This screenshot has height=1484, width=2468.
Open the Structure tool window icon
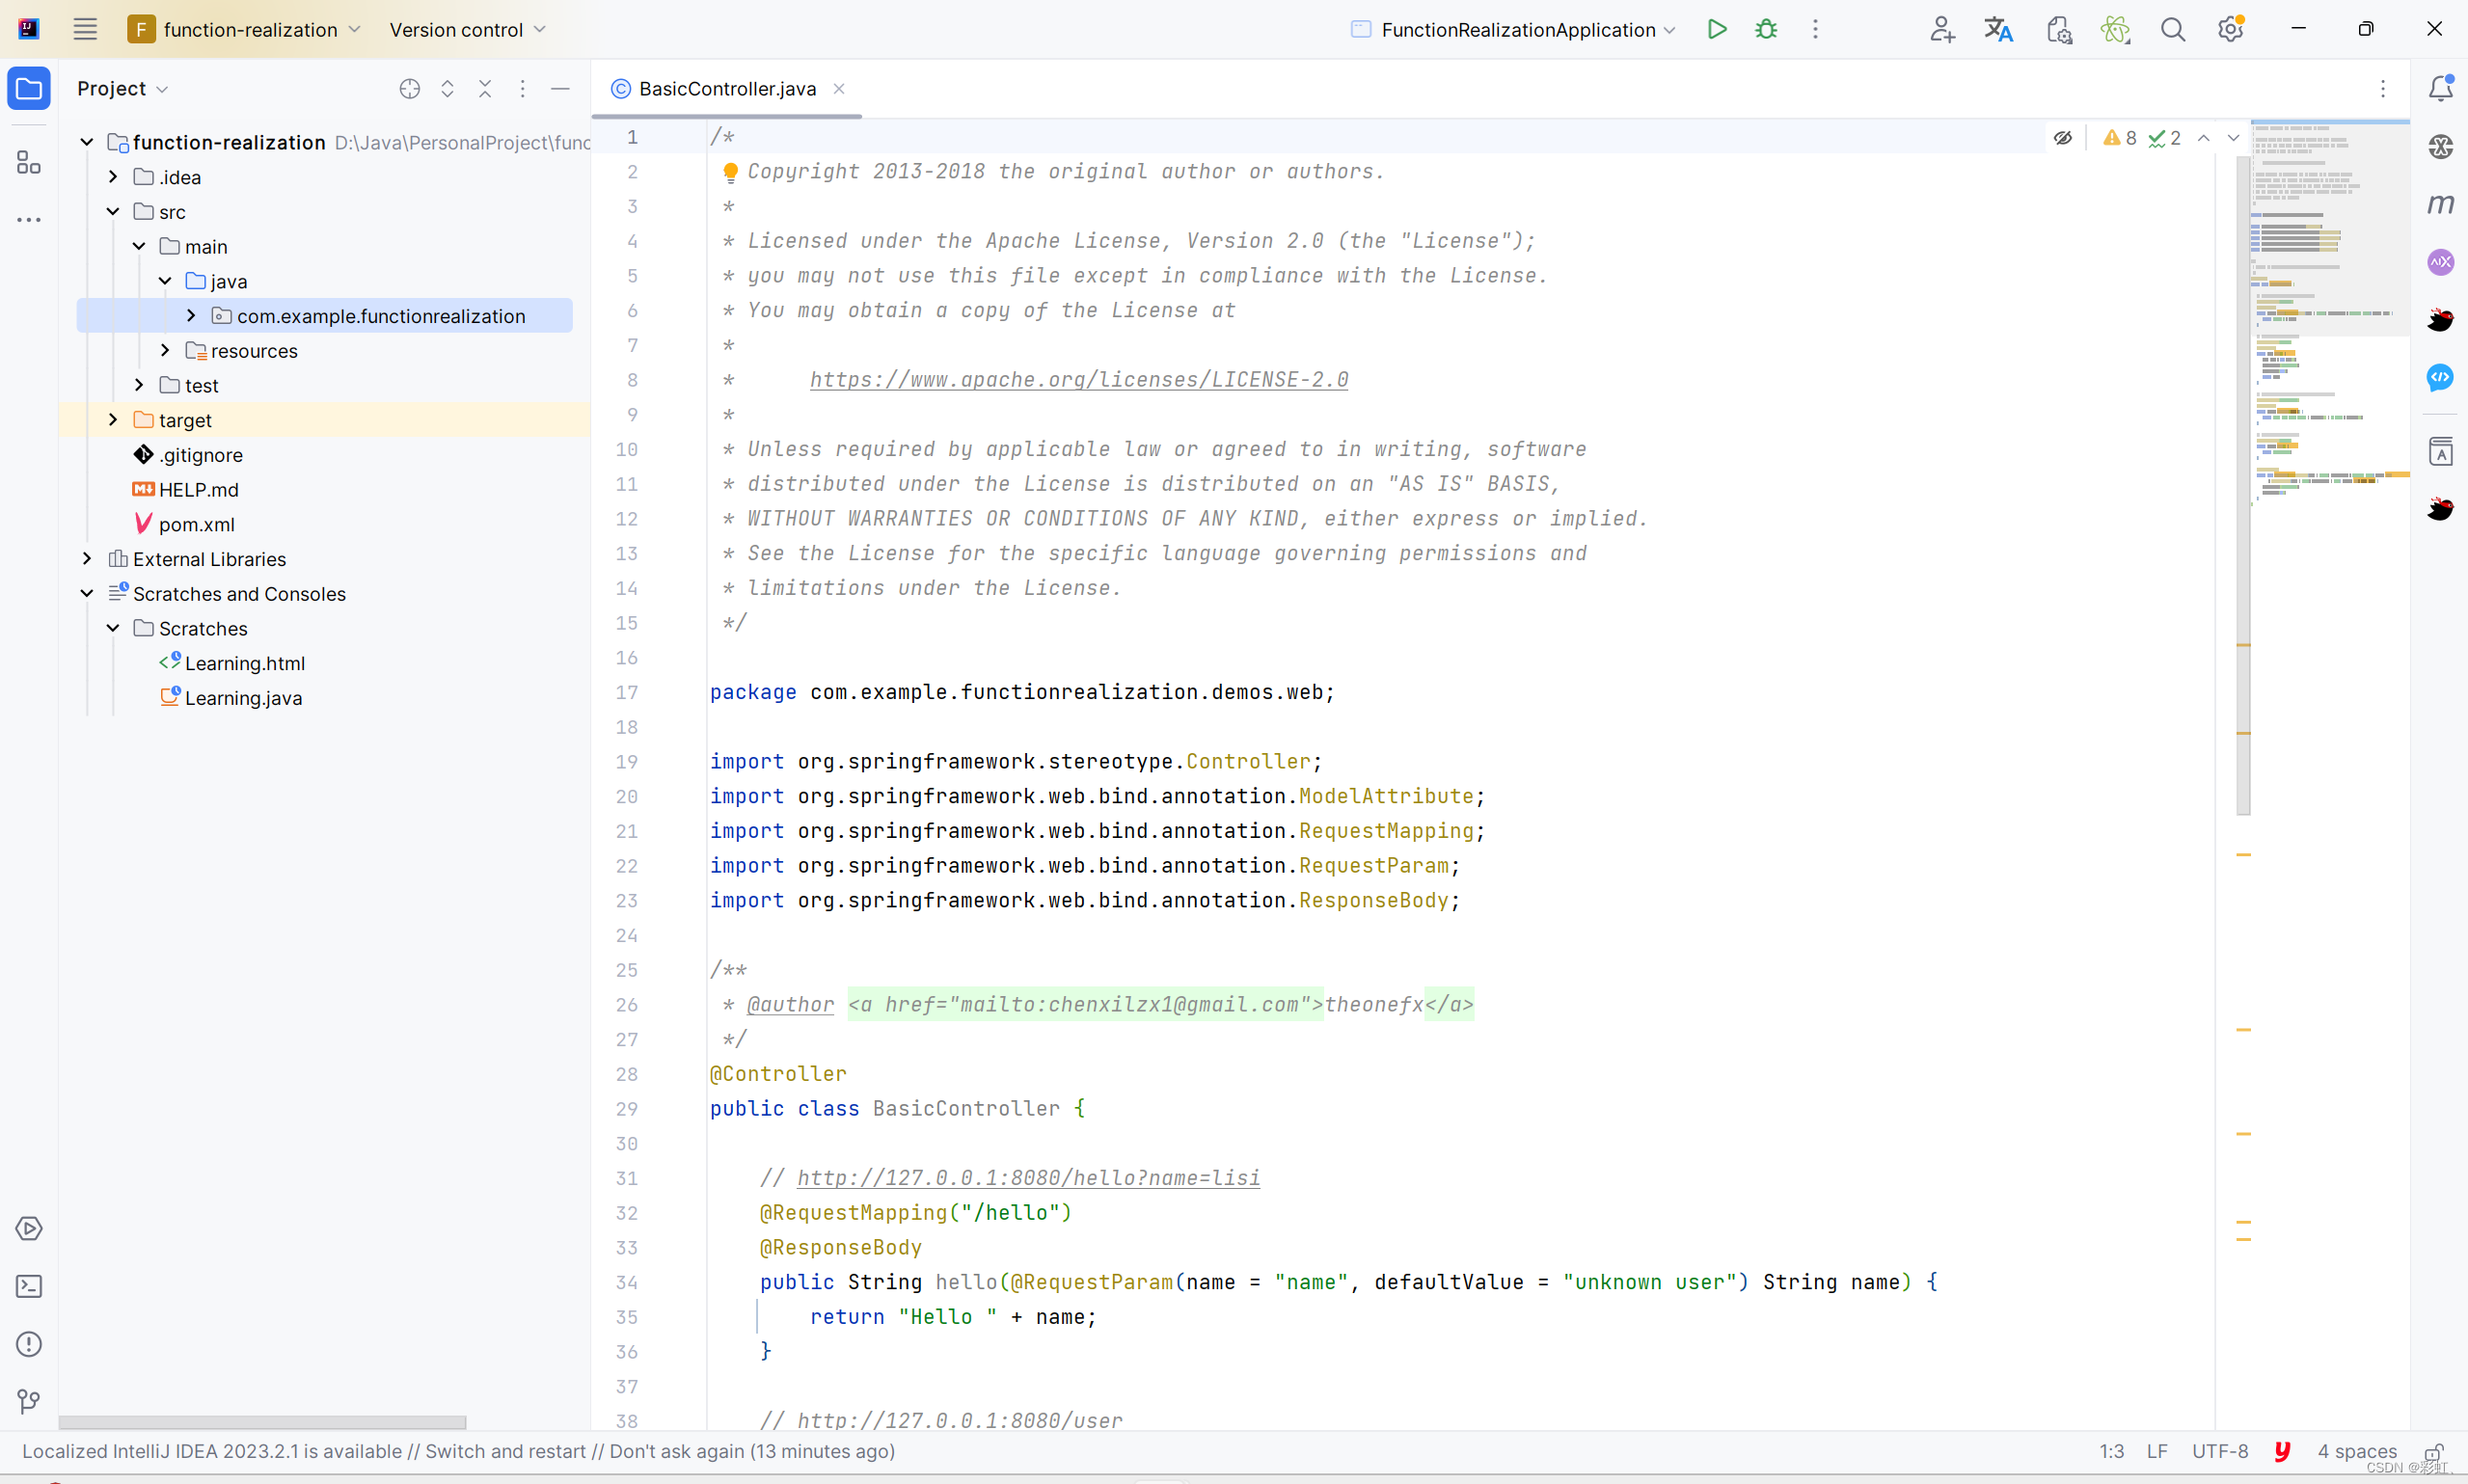click(29, 162)
